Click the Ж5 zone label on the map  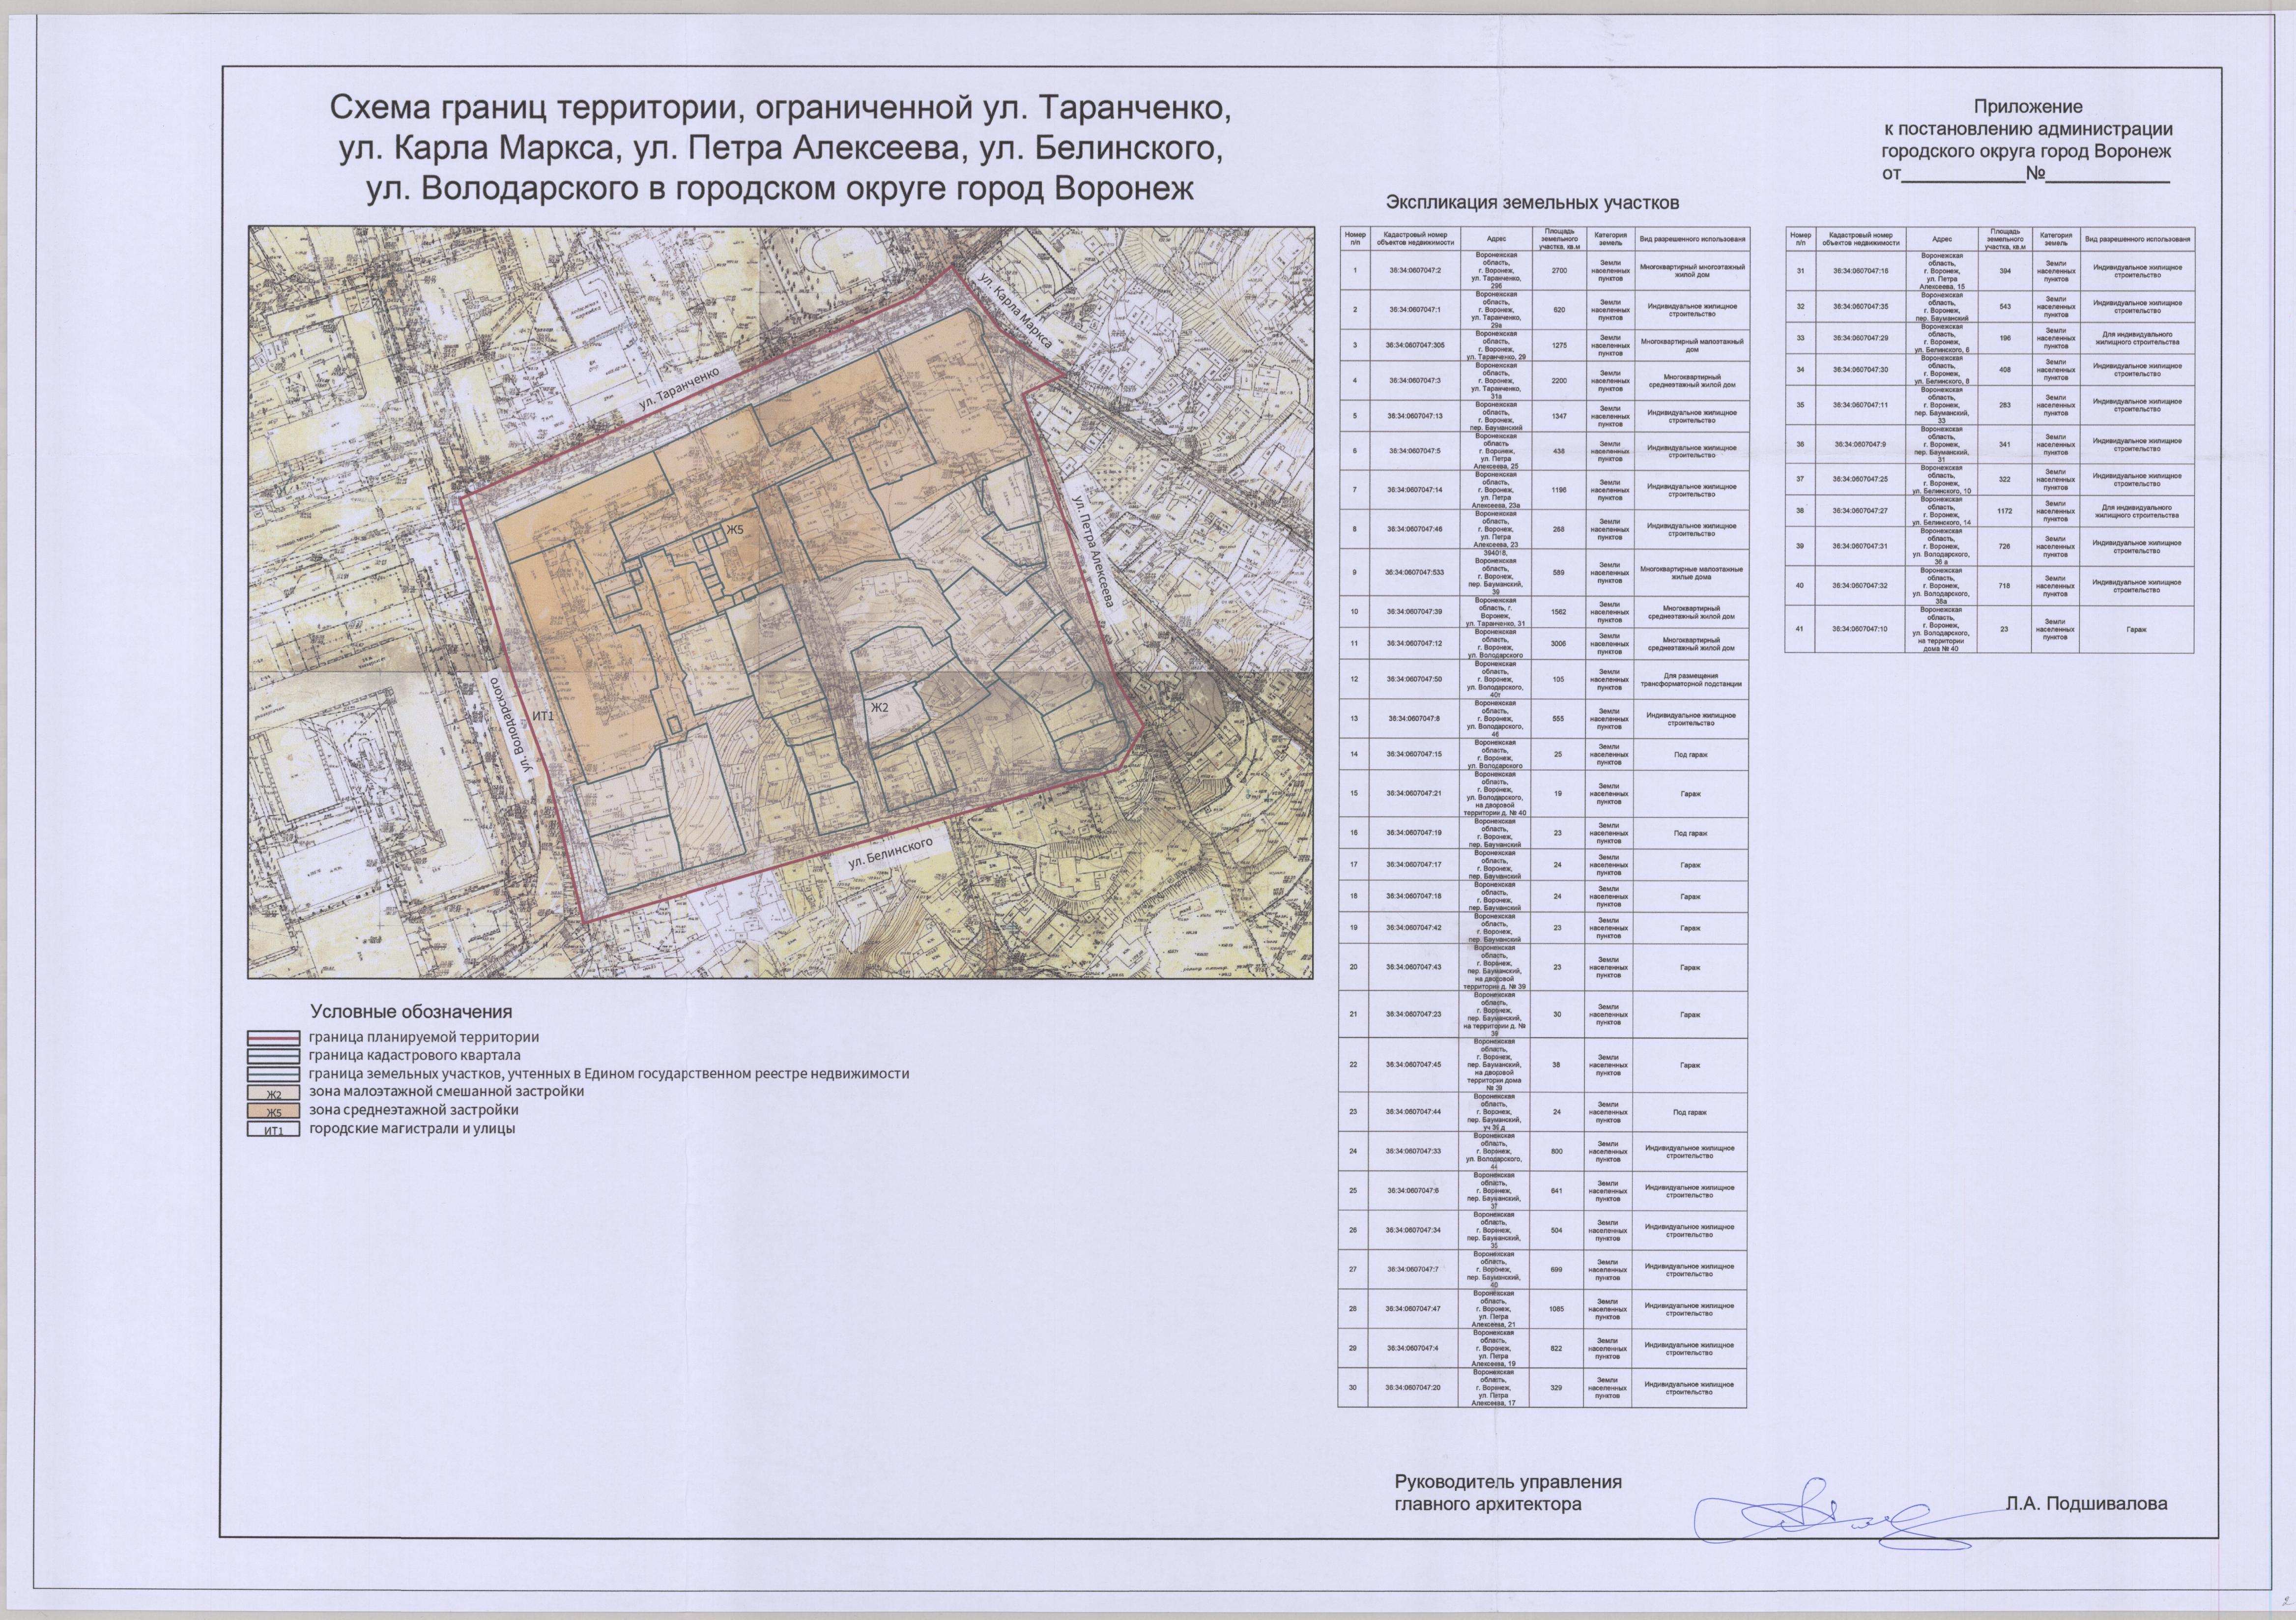[x=735, y=530]
